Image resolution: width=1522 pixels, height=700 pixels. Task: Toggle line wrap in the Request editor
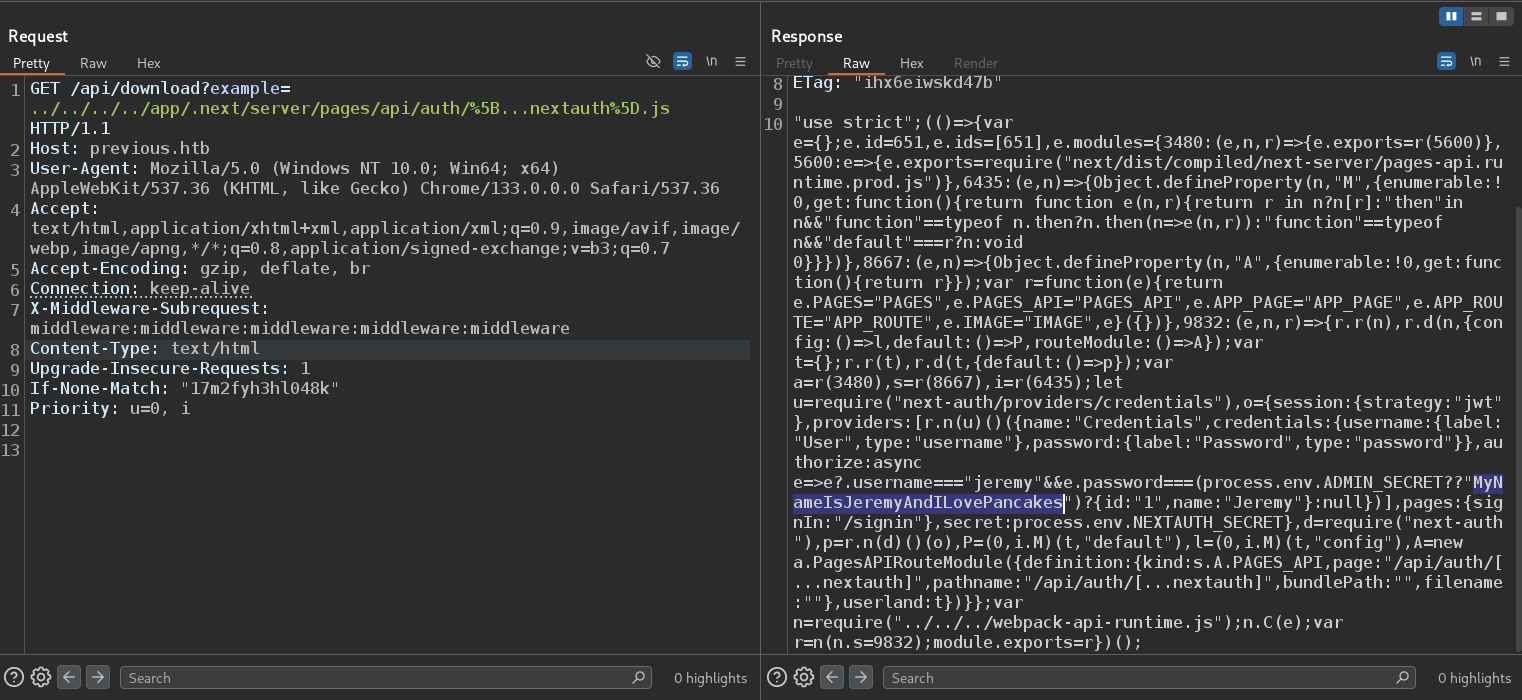(x=682, y=62)
